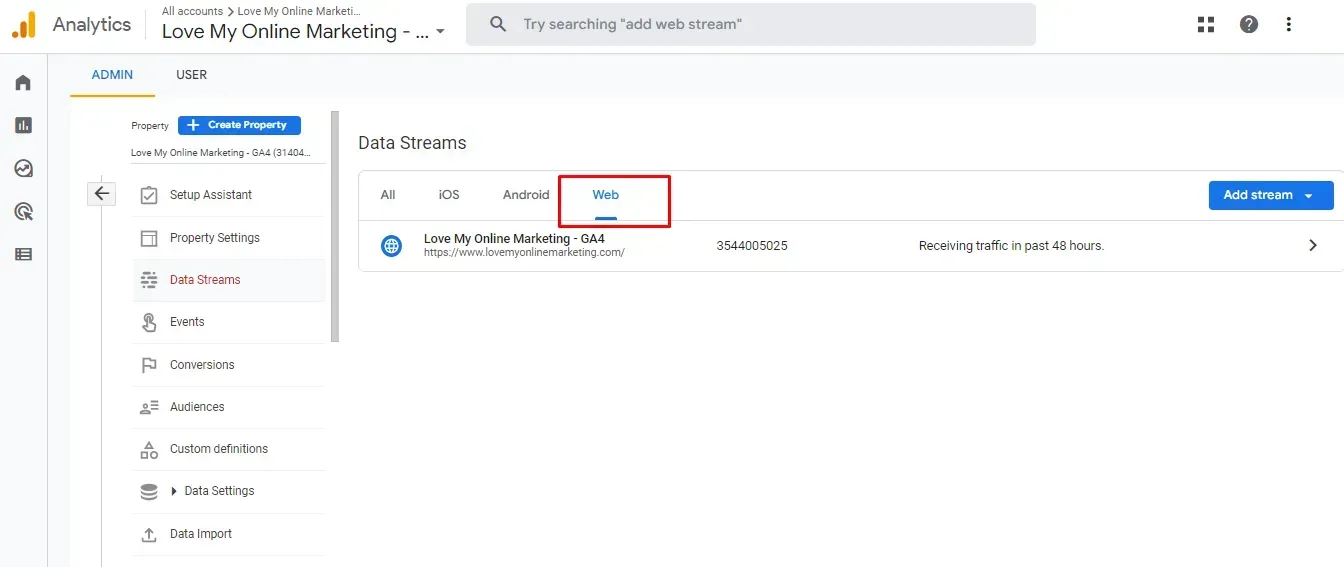The image size is (1344, 567).
Task: Open the Google apps grid icon
Action: tap(1206, 25)
